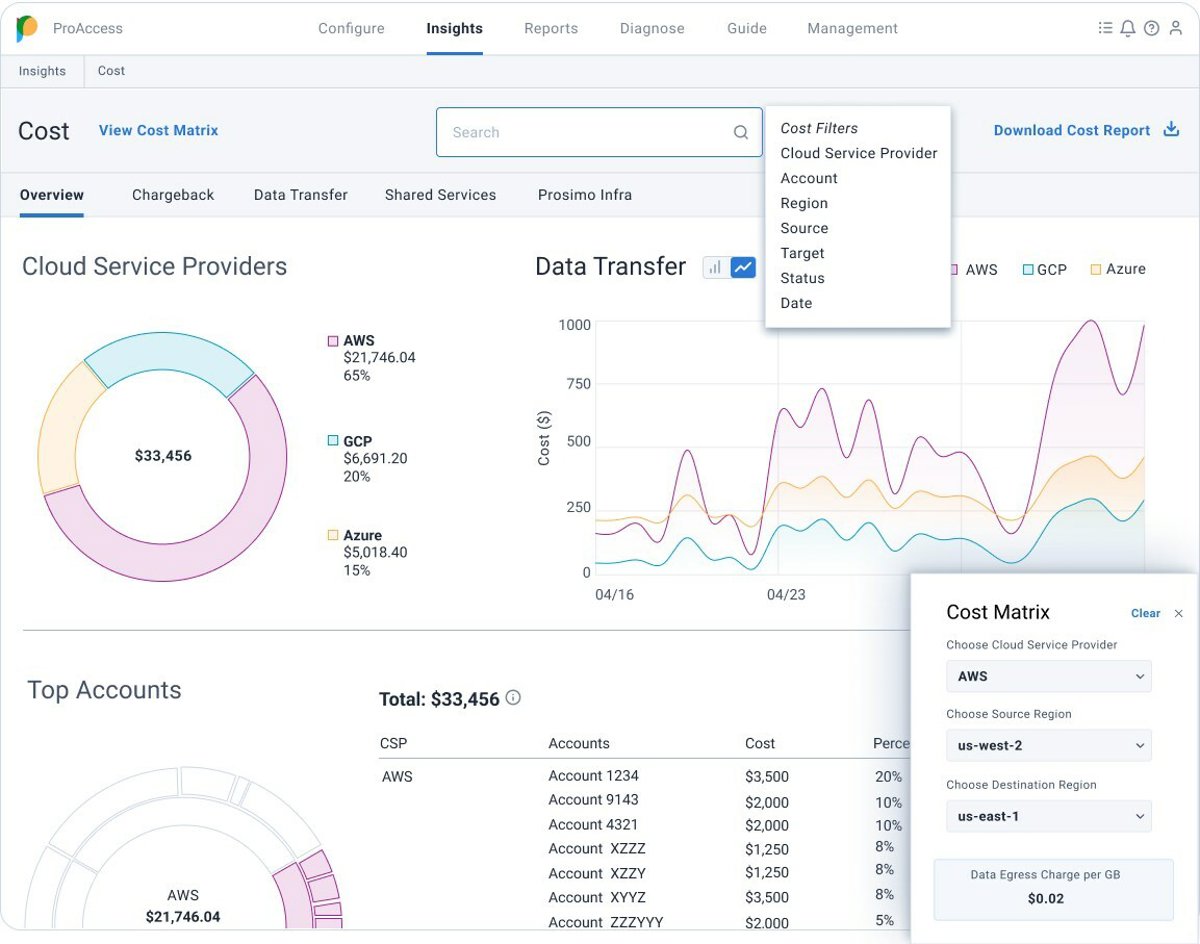Click the search magnifier icon

pos(741,132)
